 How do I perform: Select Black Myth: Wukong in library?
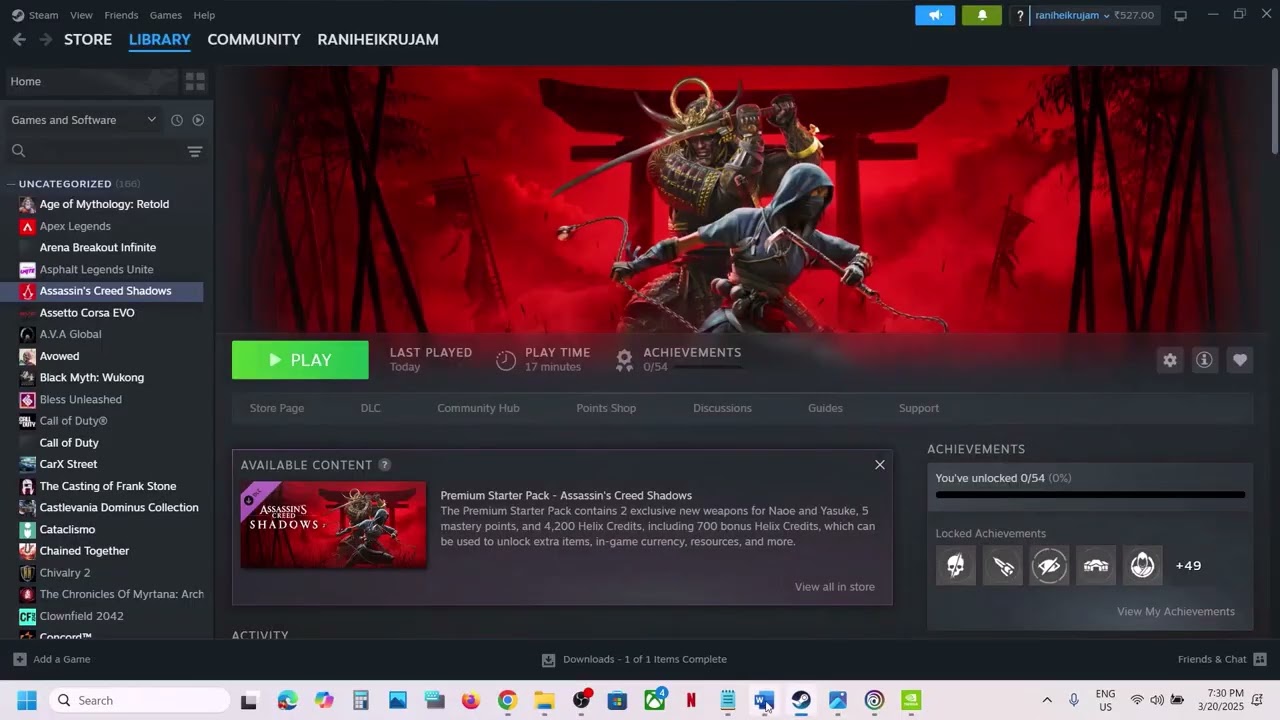92,377
